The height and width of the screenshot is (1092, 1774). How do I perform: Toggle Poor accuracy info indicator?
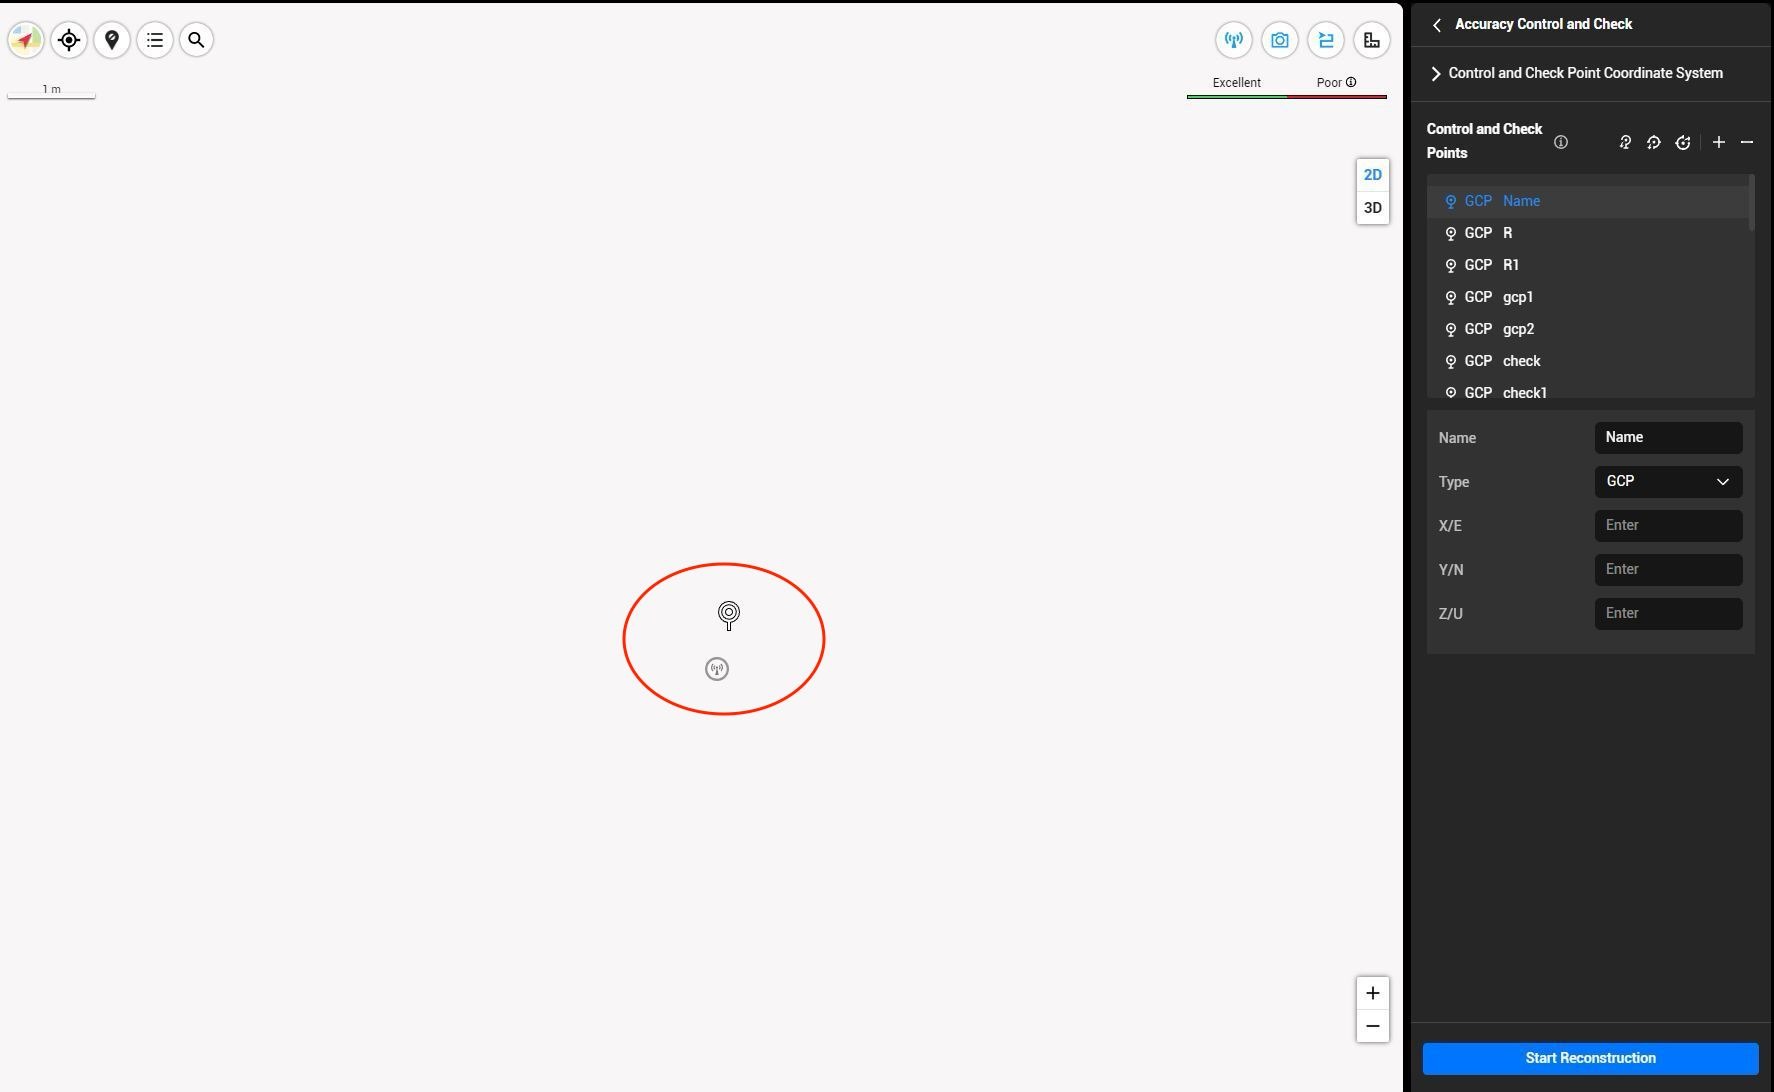tap(1351, 82)
